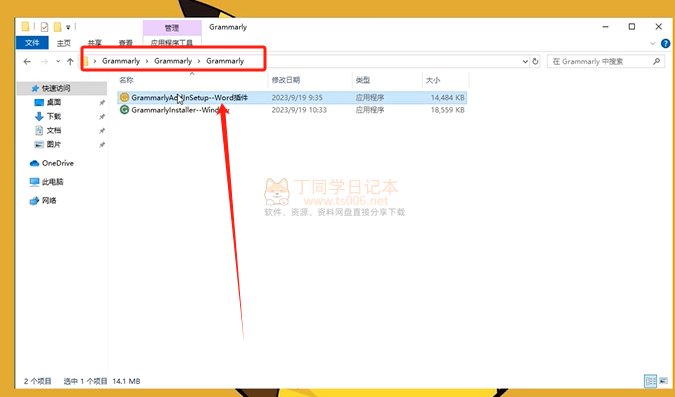Viewport: 675px width, 397px height.
Task: Open 下载 in the navigation pane
Action: click(x=54, y=116)
